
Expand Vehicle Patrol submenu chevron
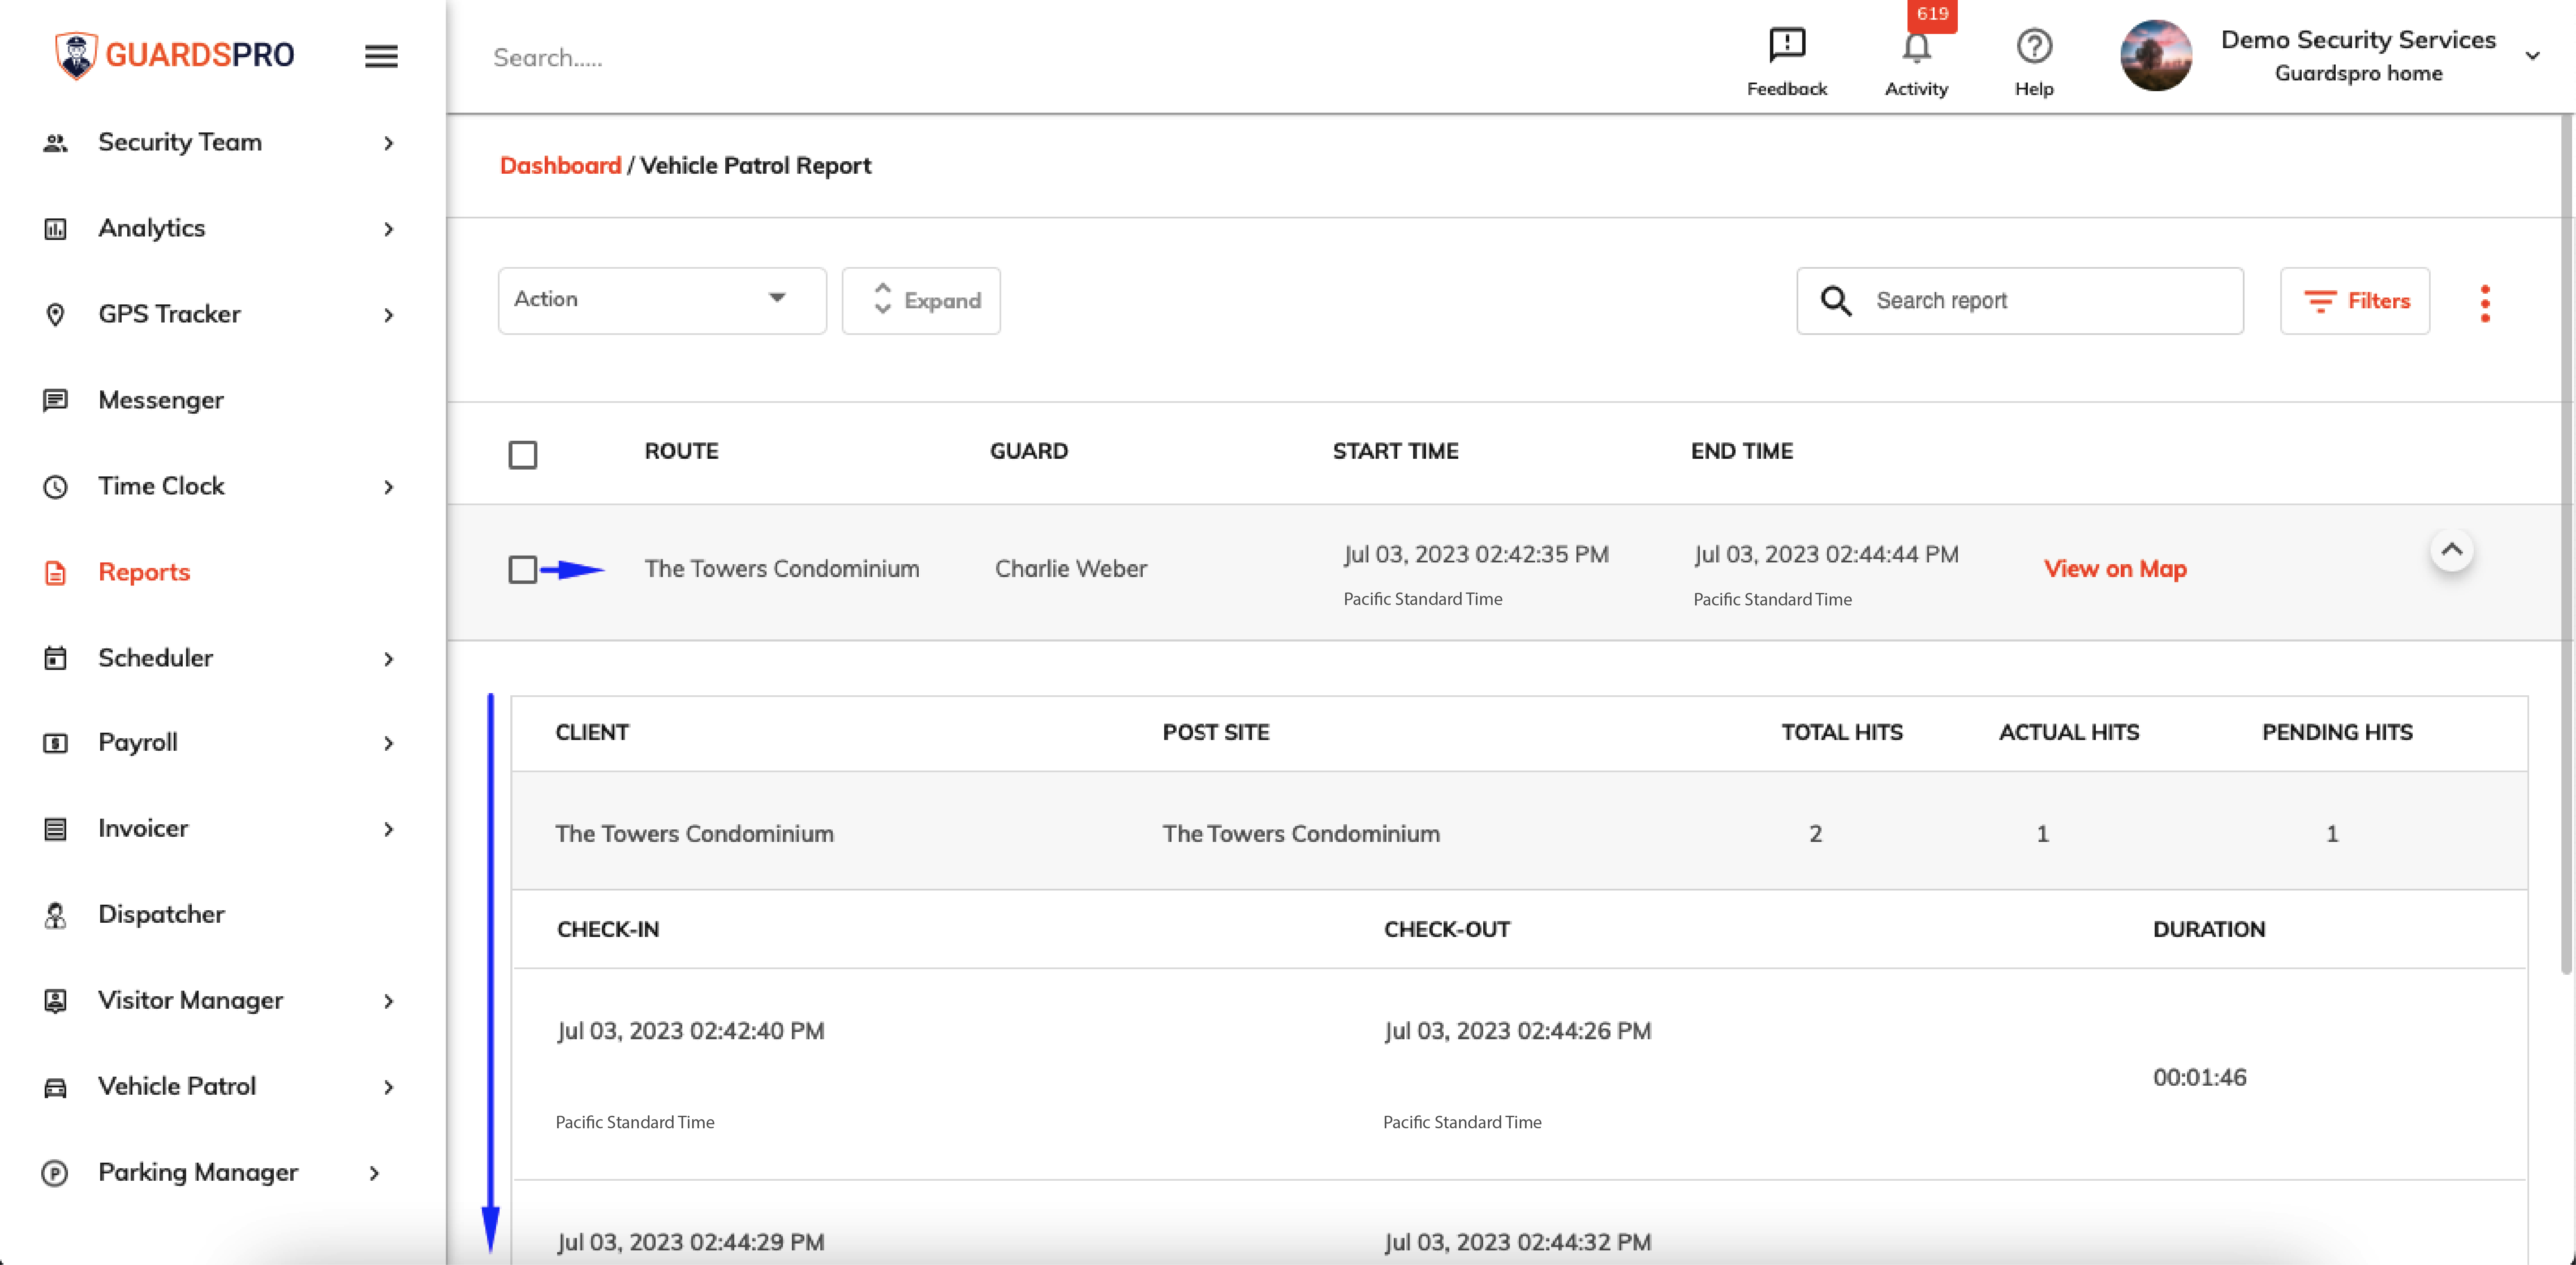389,1088
